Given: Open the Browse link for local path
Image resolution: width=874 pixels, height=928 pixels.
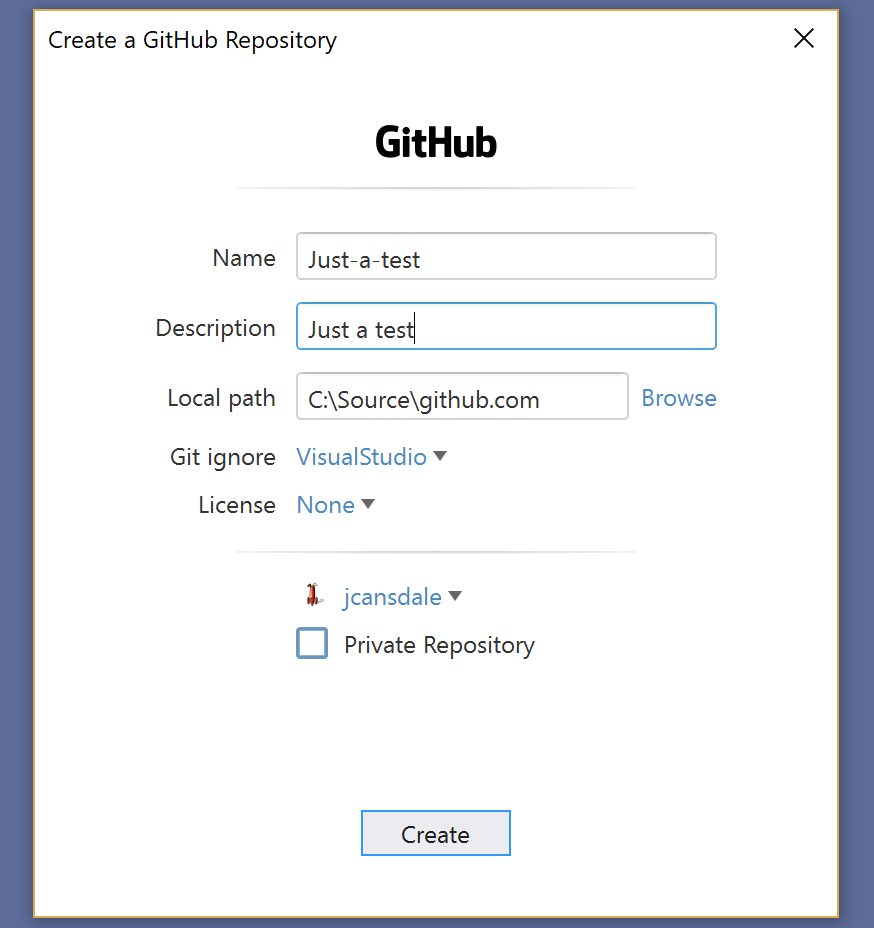Looking at the screenshot, I should (x=679, y=398).
